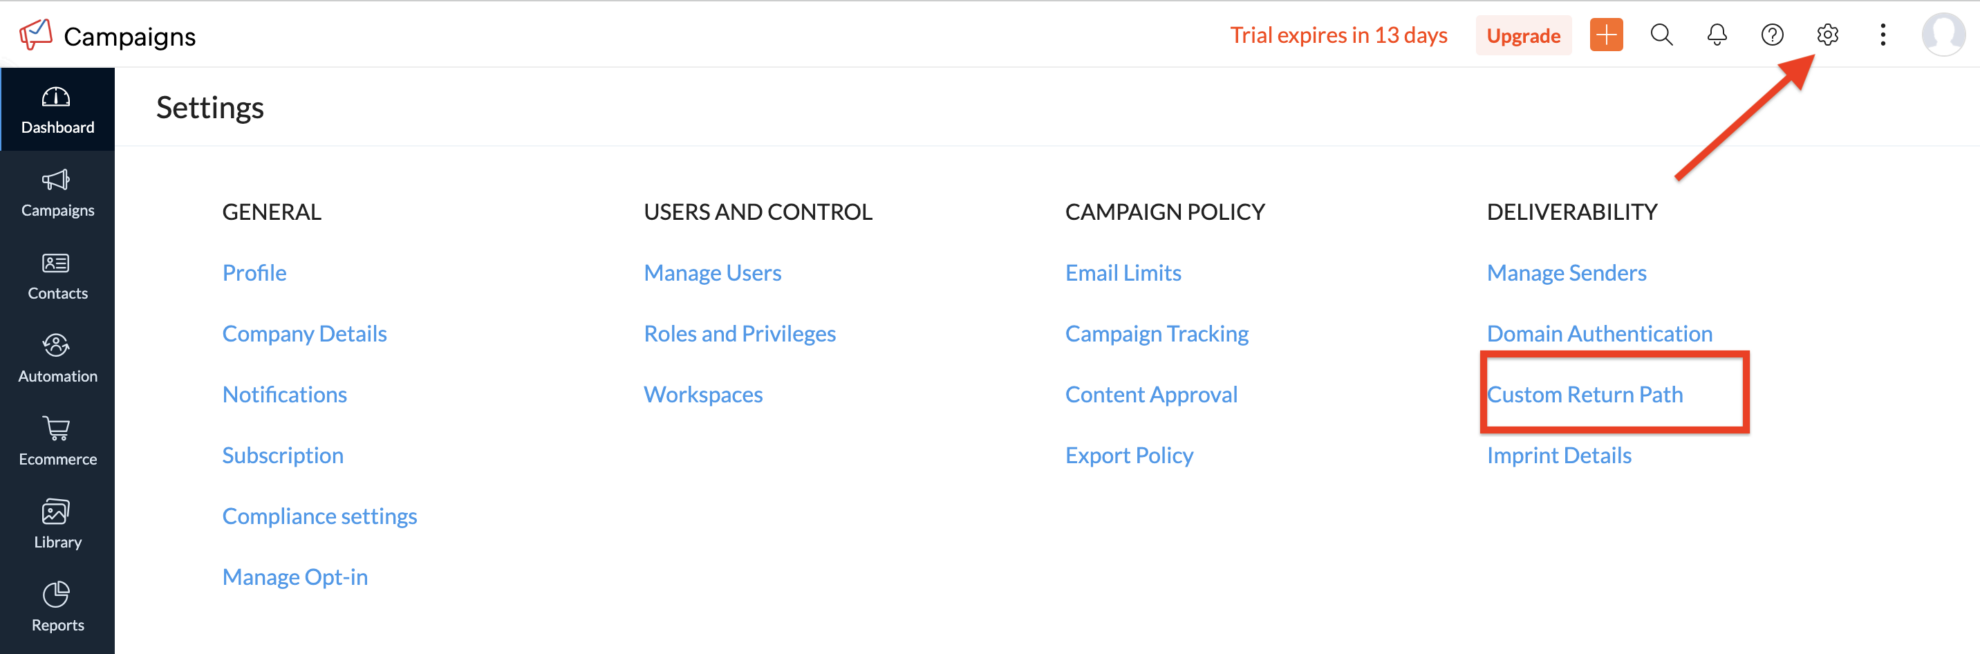Open the search icon in the top bar
The width and height of the screenshot is (1980, 654).
coord(1662,34)
